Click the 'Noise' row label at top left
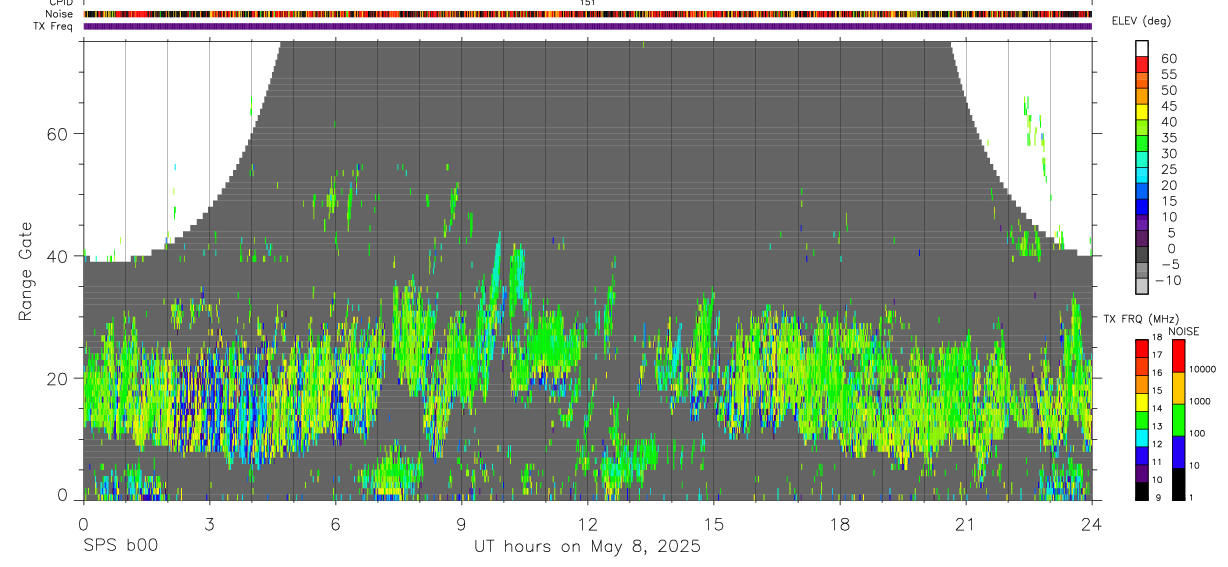 pos(60,14)
